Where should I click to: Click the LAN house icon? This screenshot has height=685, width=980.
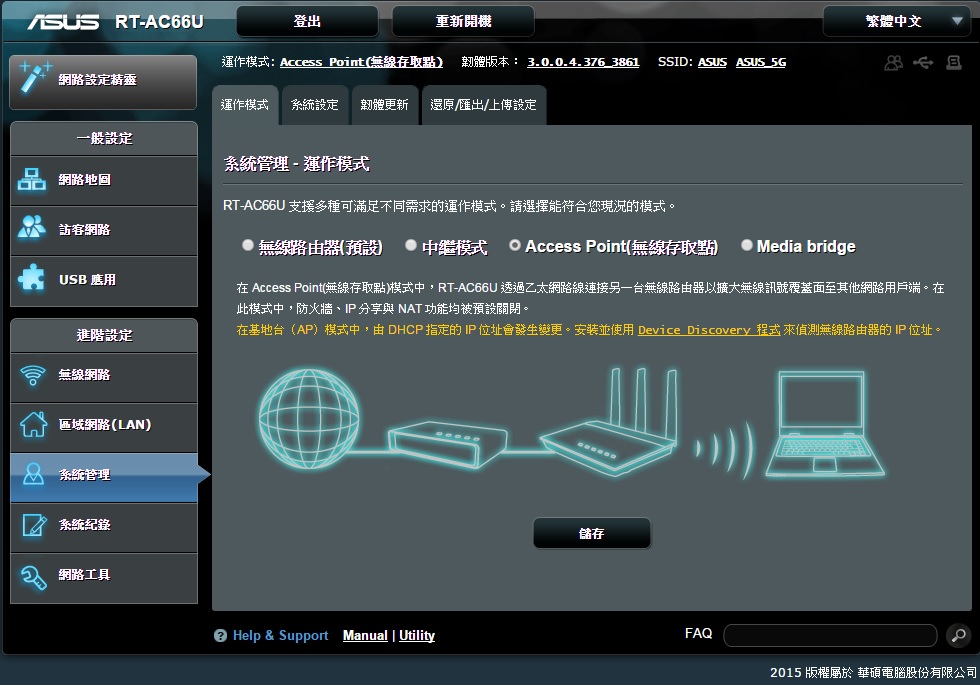(x=33, y=424)
